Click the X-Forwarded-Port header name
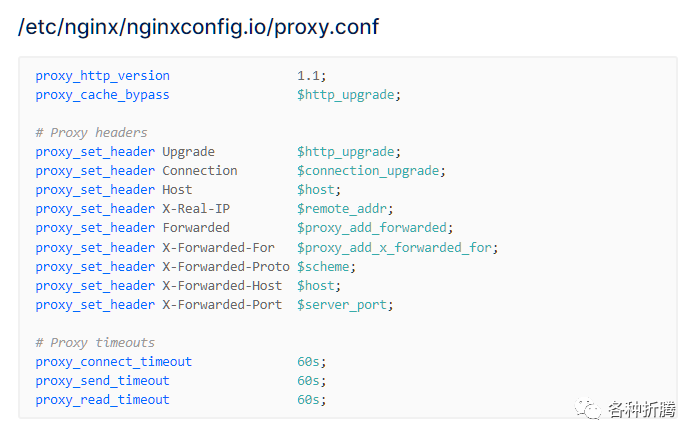Image resolution: width=698 pixels, height=440 pixels. [222, 305]
